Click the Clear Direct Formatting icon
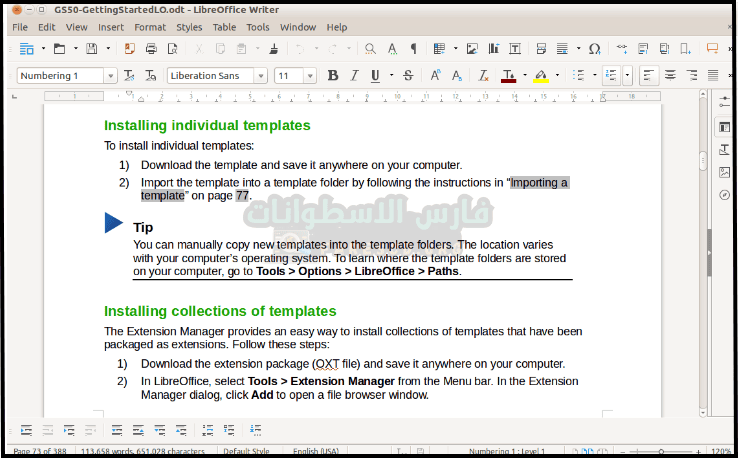738x458 pixels. (x=481, y=75)
